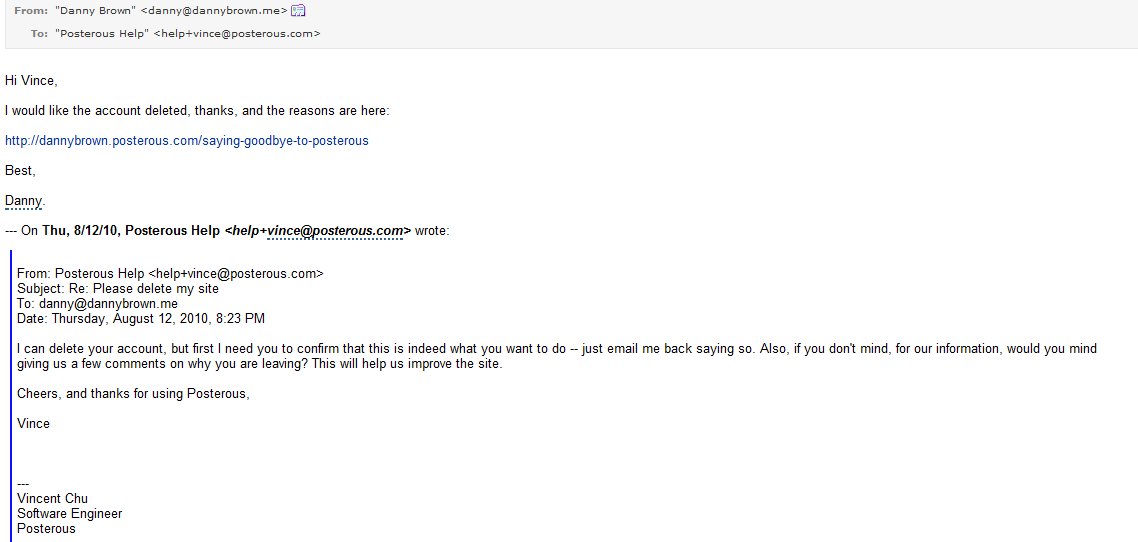The image size is (1138, 542).
Task: Click "Software Engineer" in the signature
Action: tap(70, 514)
